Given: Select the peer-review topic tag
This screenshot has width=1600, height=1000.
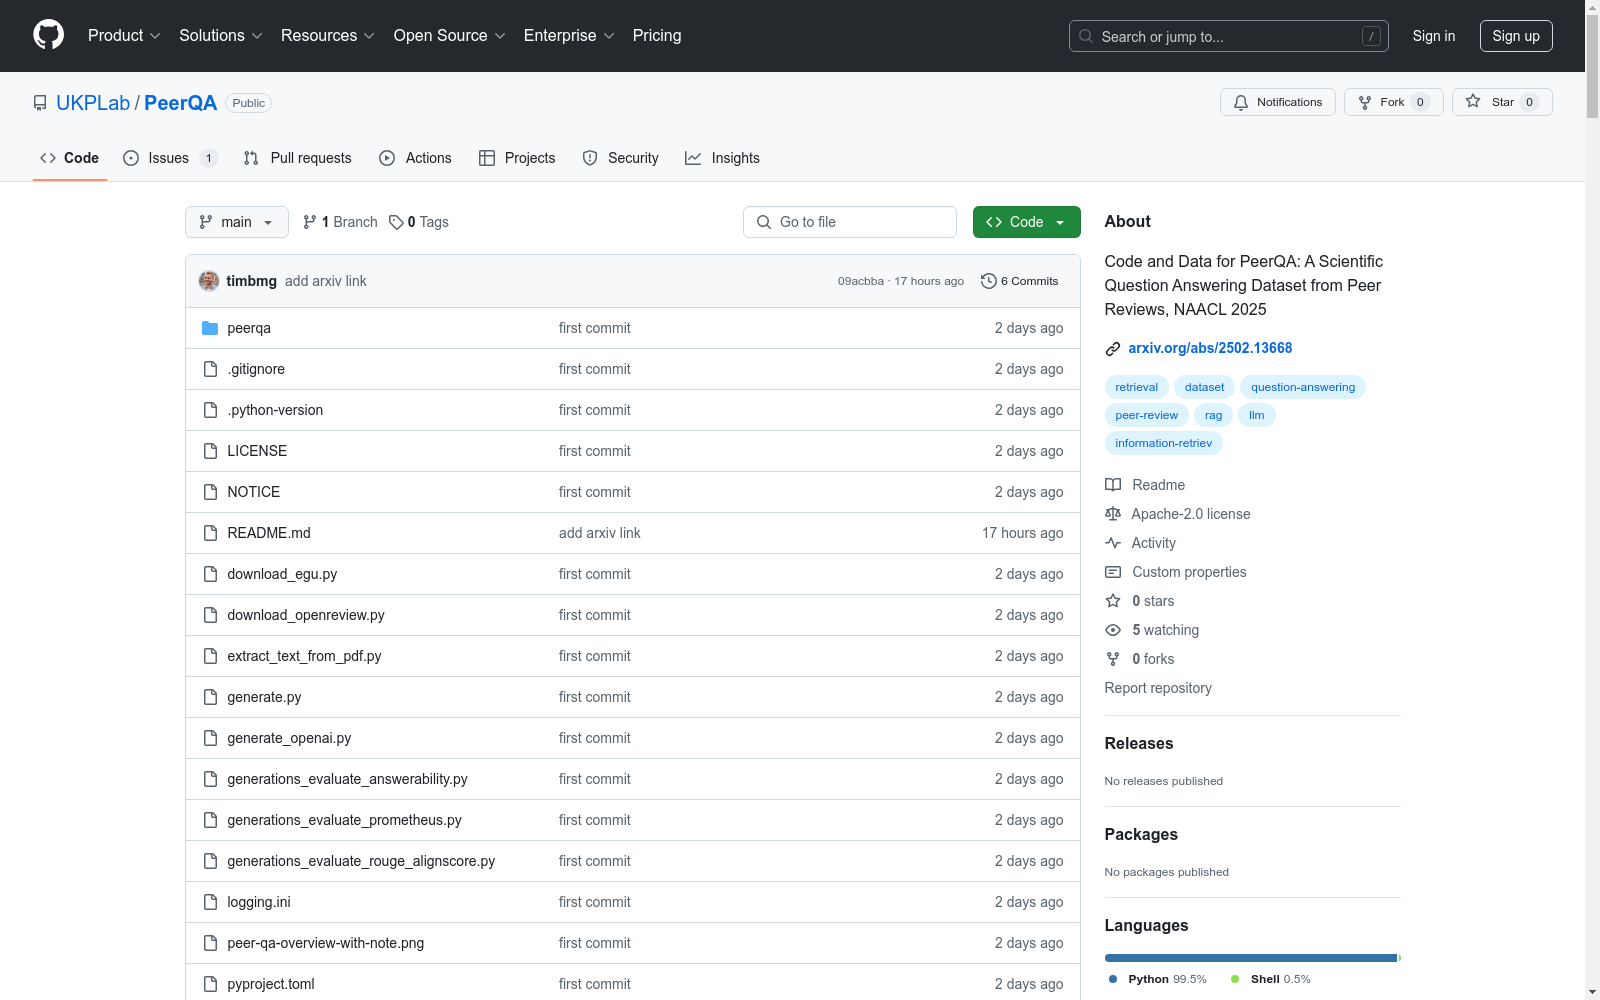Looking at the screenshot, I should coord(1147,415).
